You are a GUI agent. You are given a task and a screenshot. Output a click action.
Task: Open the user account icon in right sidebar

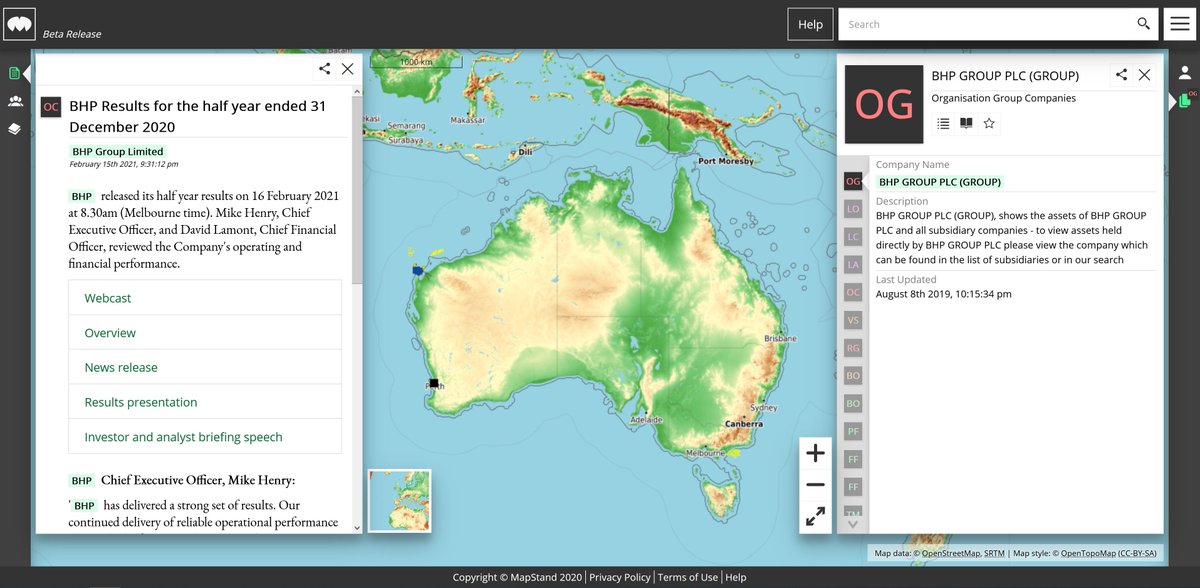[x=1184, y=73]
